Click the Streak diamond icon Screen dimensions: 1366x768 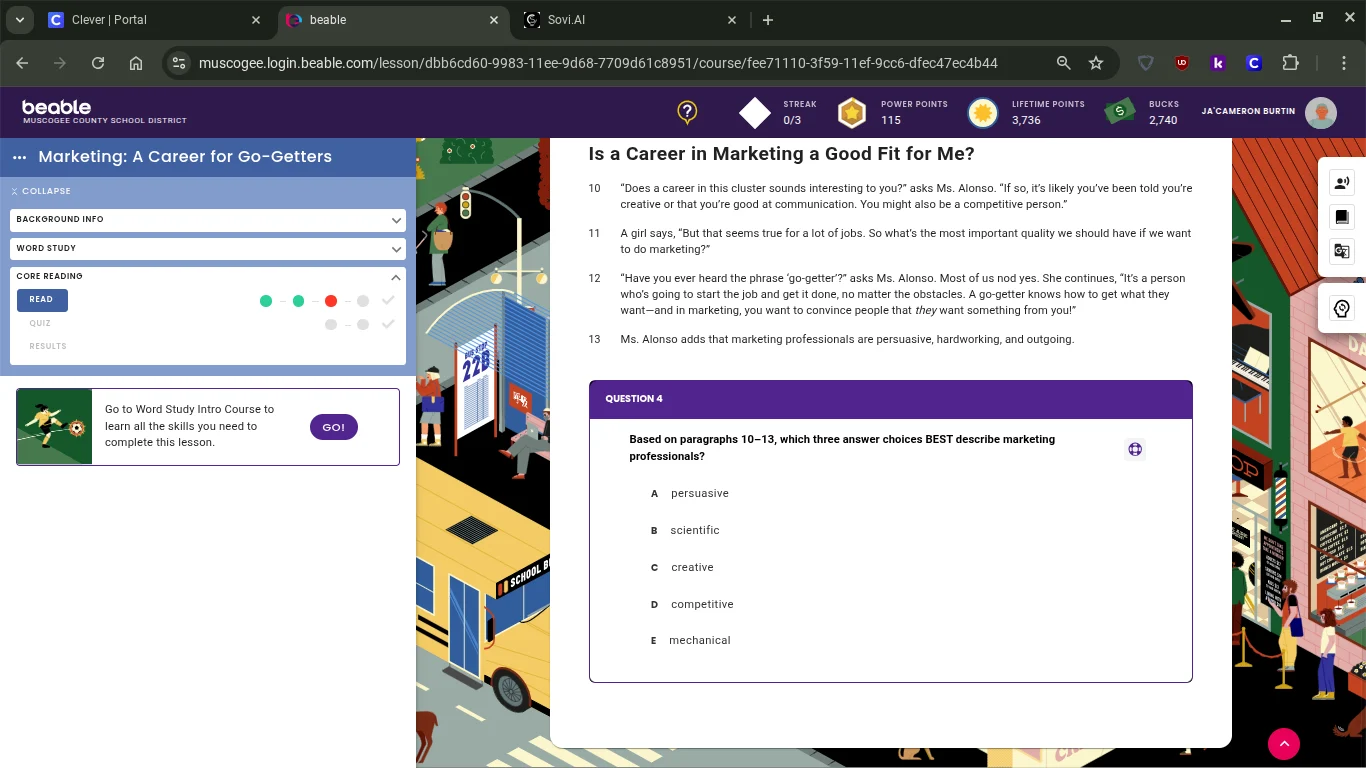(x=755, y=112)
